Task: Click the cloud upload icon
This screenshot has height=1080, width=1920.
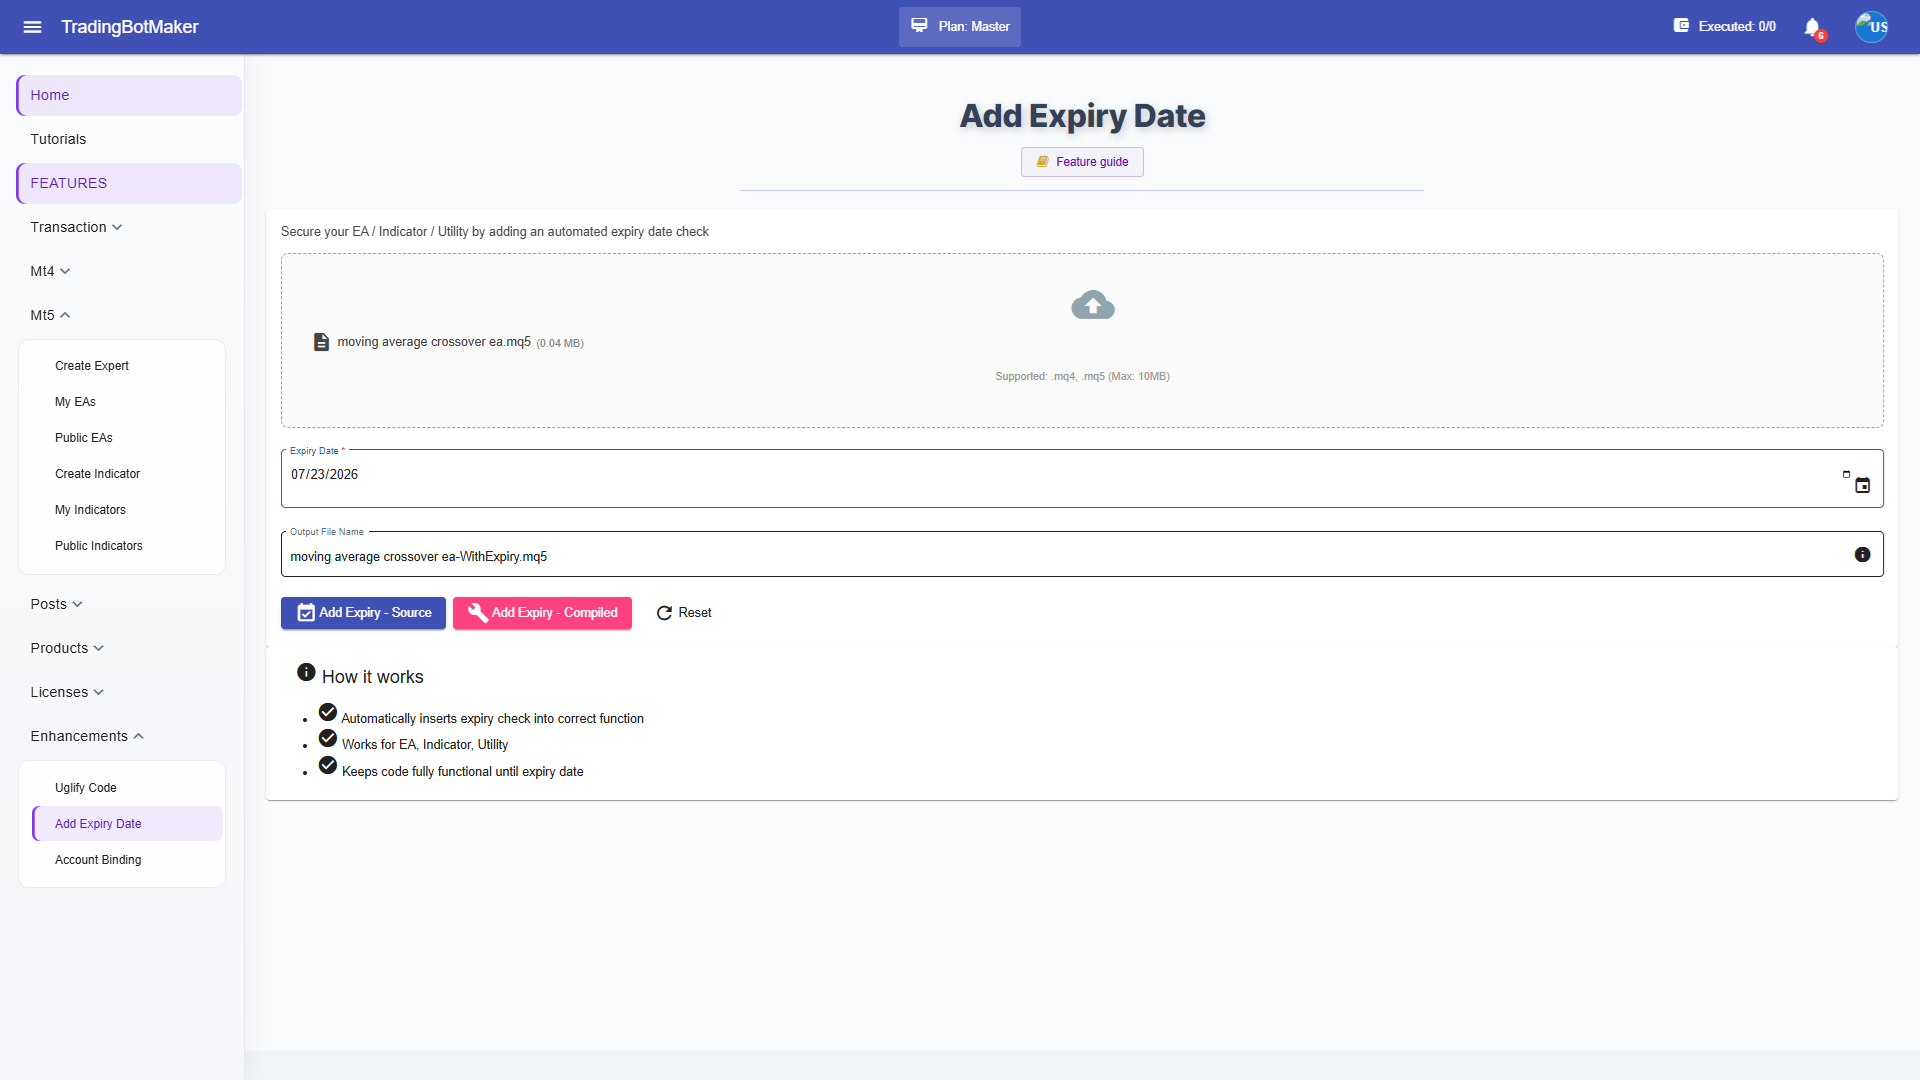Action: coord(1092,305)
